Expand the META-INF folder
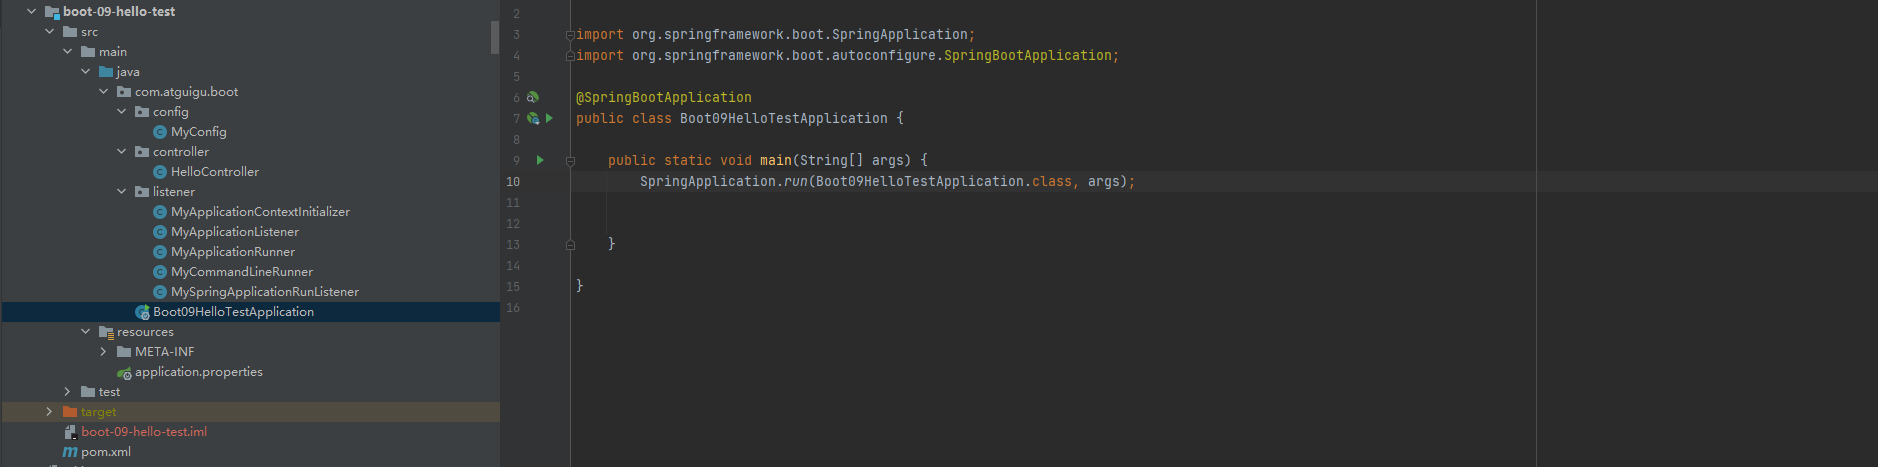Image resolution: width=1878 pixels, height=467 pixels. click(104, 352)
